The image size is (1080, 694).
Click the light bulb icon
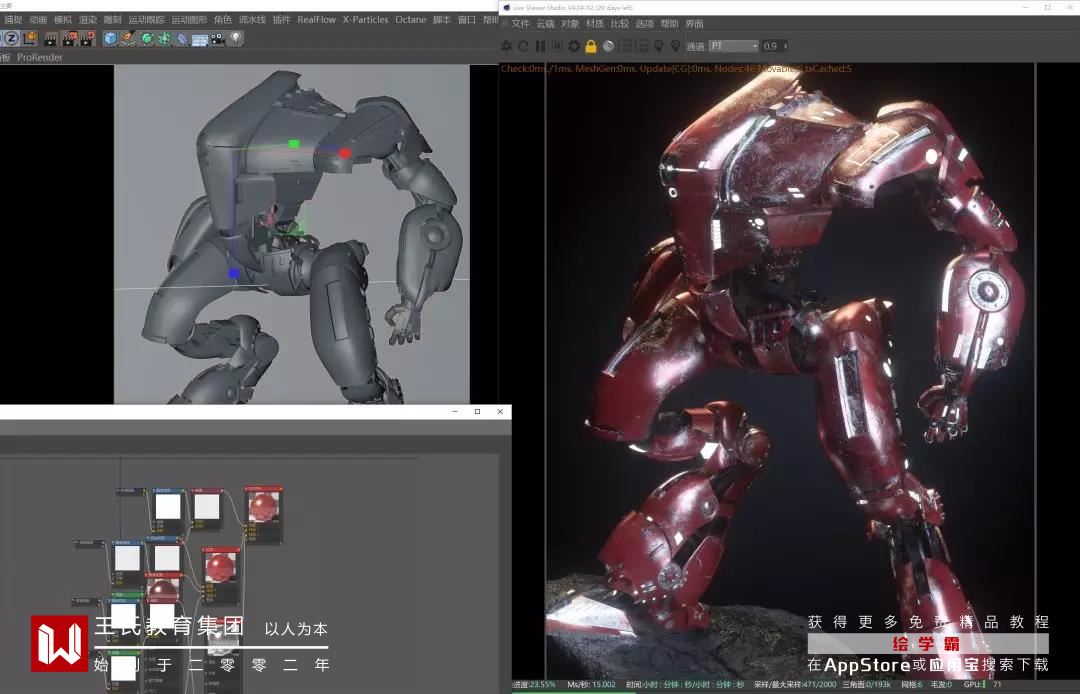coord(236,39)
